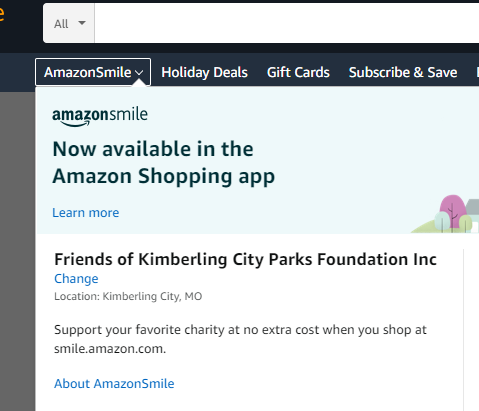Viewport: 479px width, 411px height.
Task: Click the Now available in the Amazon Shopping app headline
Action: point(163,162)
